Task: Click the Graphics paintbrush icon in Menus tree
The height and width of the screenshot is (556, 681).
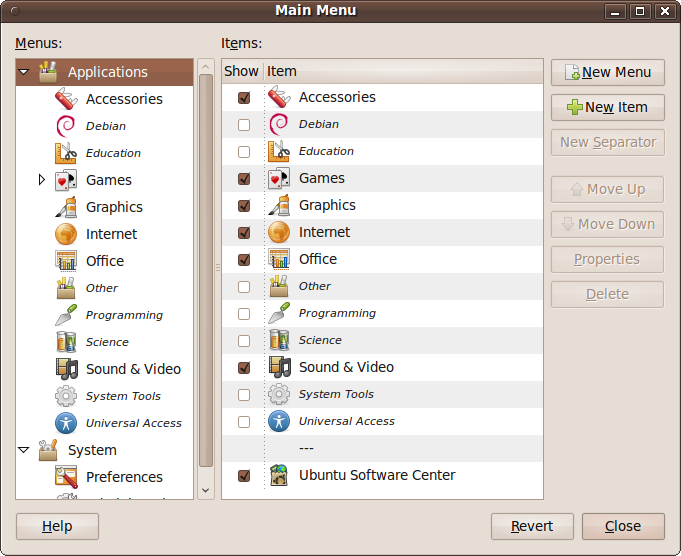Action: 66,207
